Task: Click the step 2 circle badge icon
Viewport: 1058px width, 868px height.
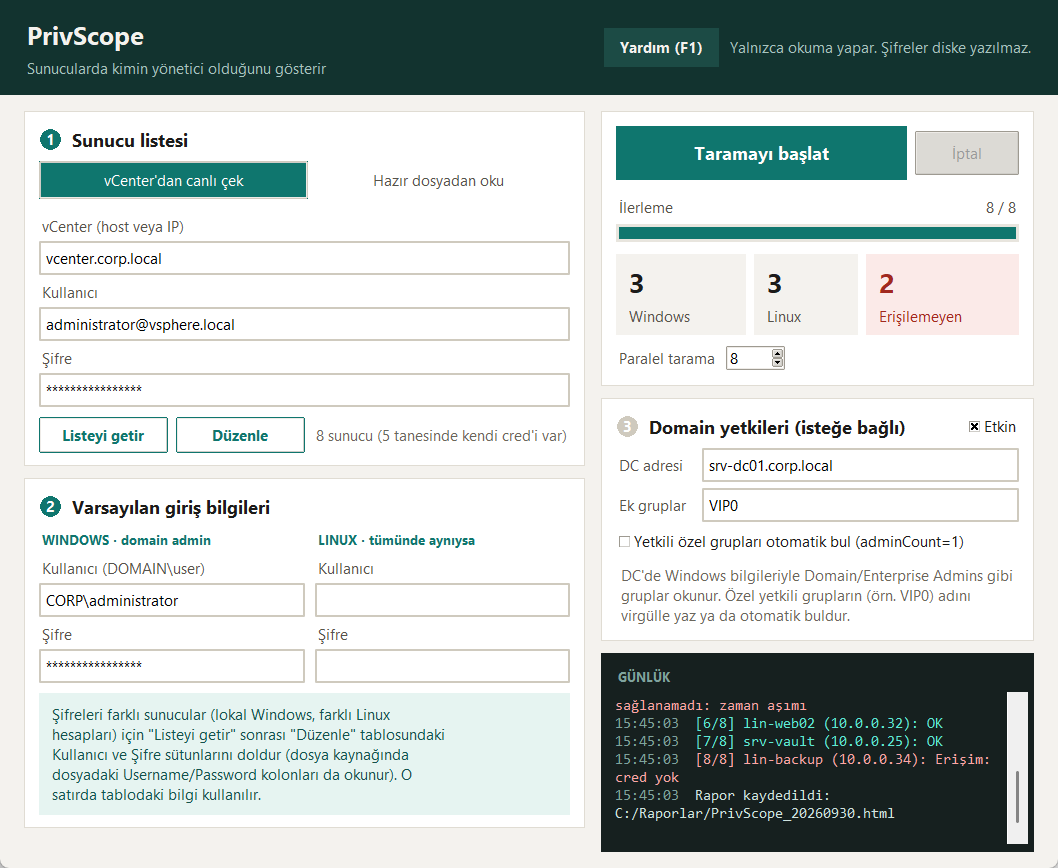Action: pos(51,506)
